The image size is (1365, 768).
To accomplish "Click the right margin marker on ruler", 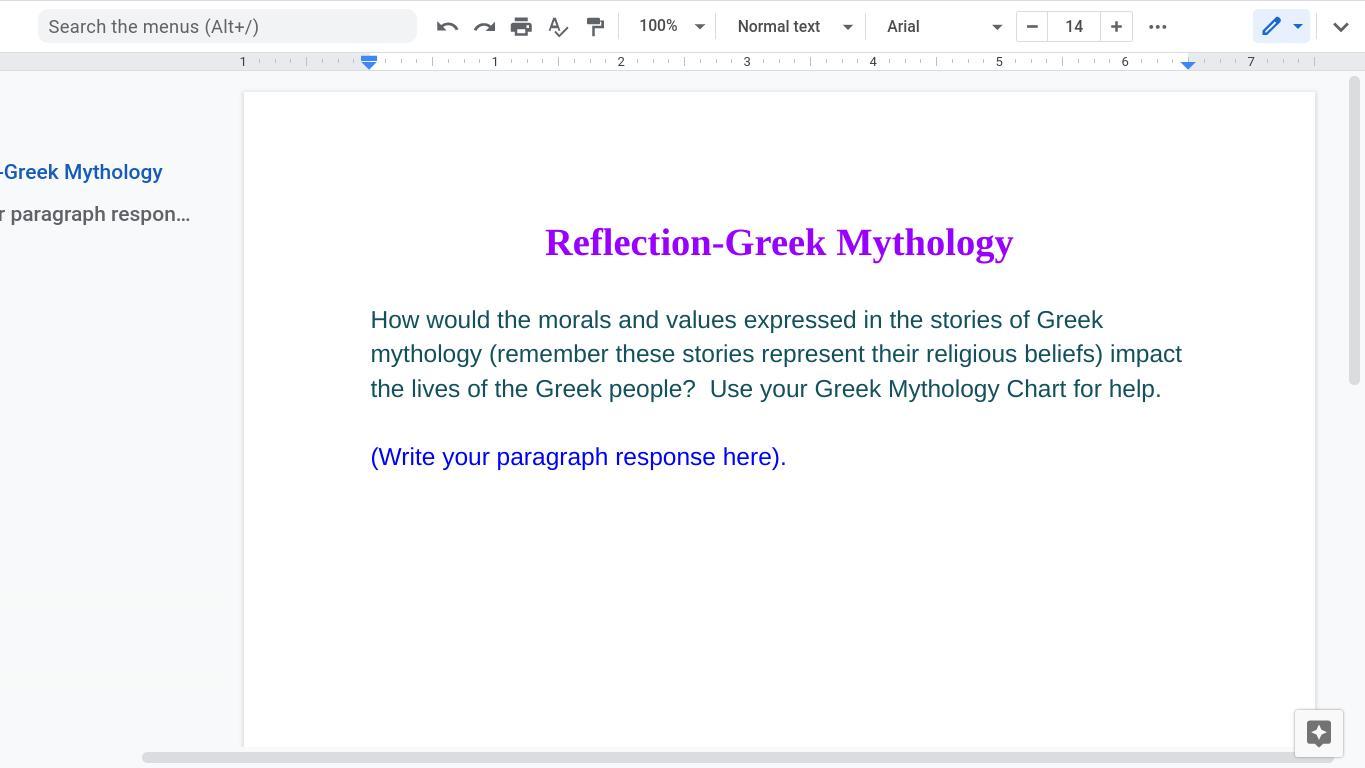I will [1188, 64].
